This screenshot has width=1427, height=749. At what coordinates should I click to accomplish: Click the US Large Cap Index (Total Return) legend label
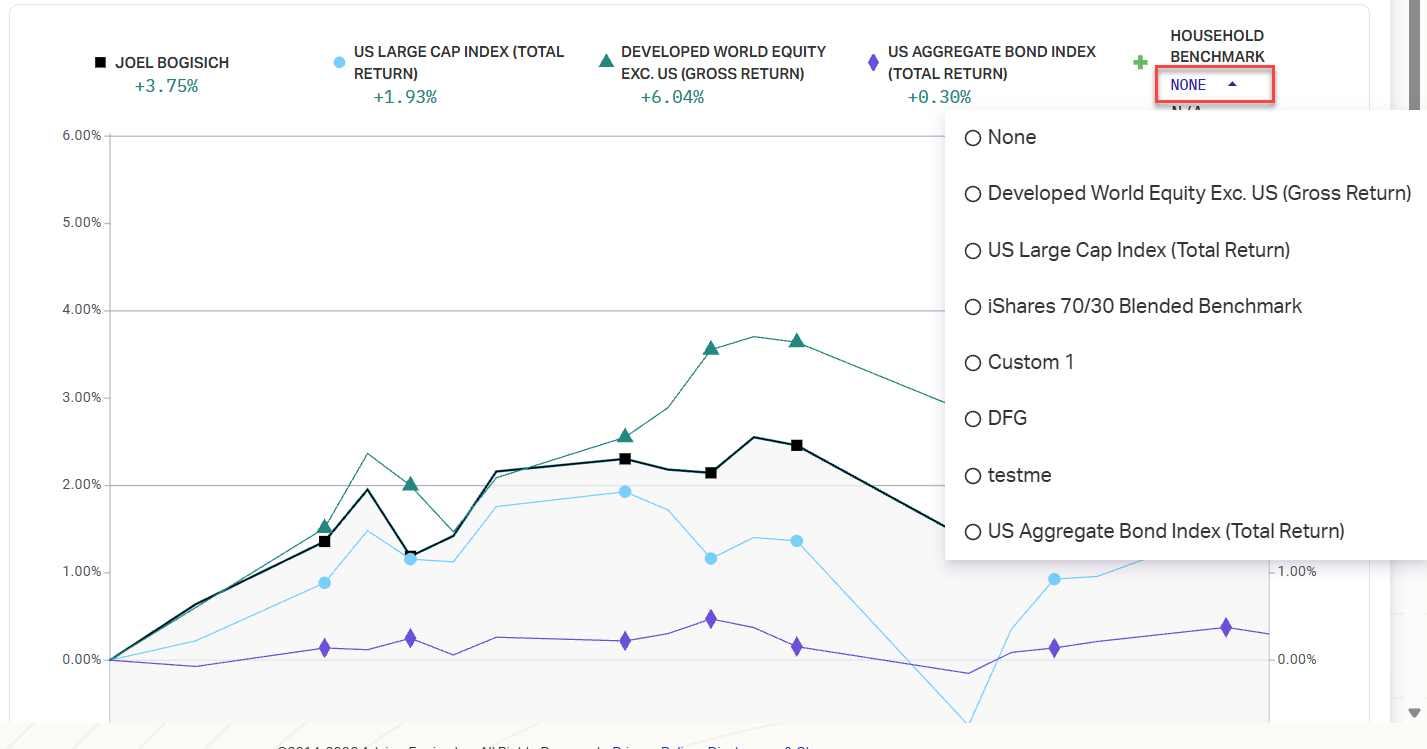click(x=459, y=62)
